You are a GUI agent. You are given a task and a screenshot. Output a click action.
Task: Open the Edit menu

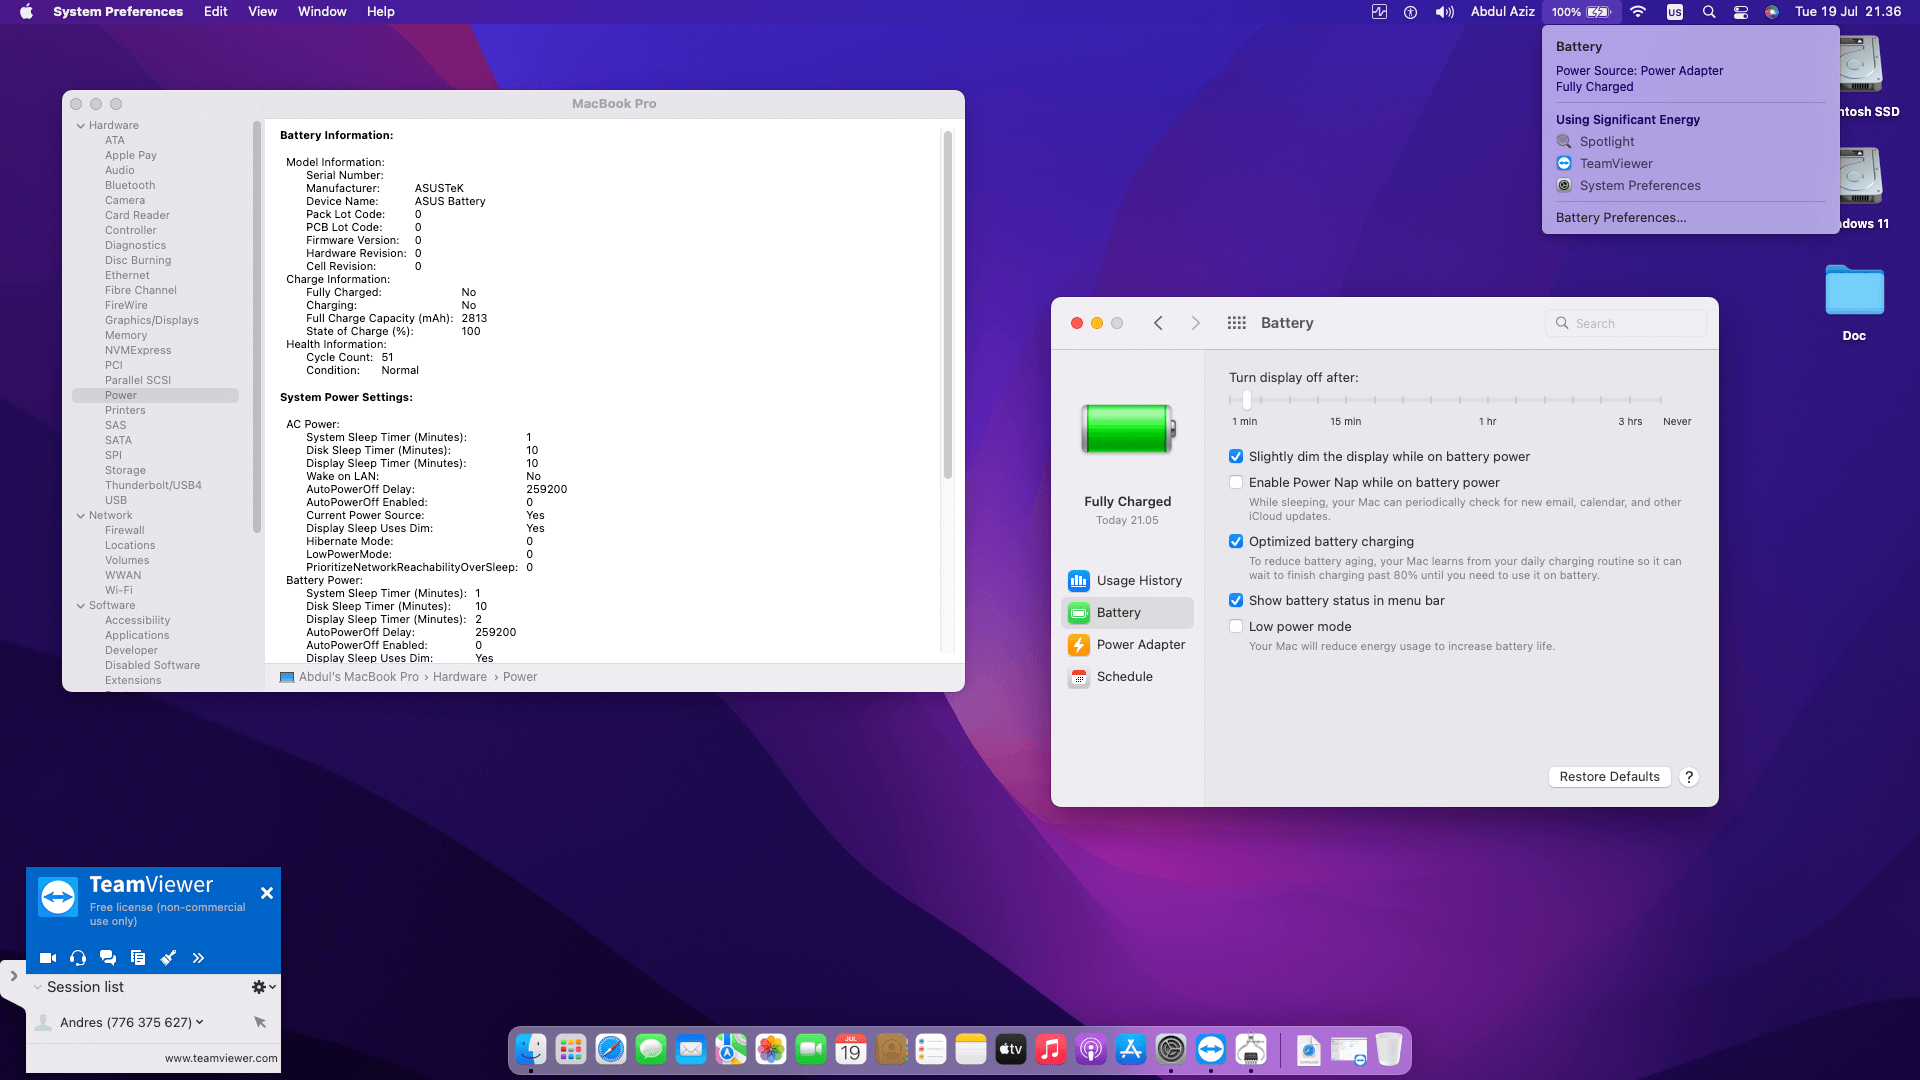point(216,12)
